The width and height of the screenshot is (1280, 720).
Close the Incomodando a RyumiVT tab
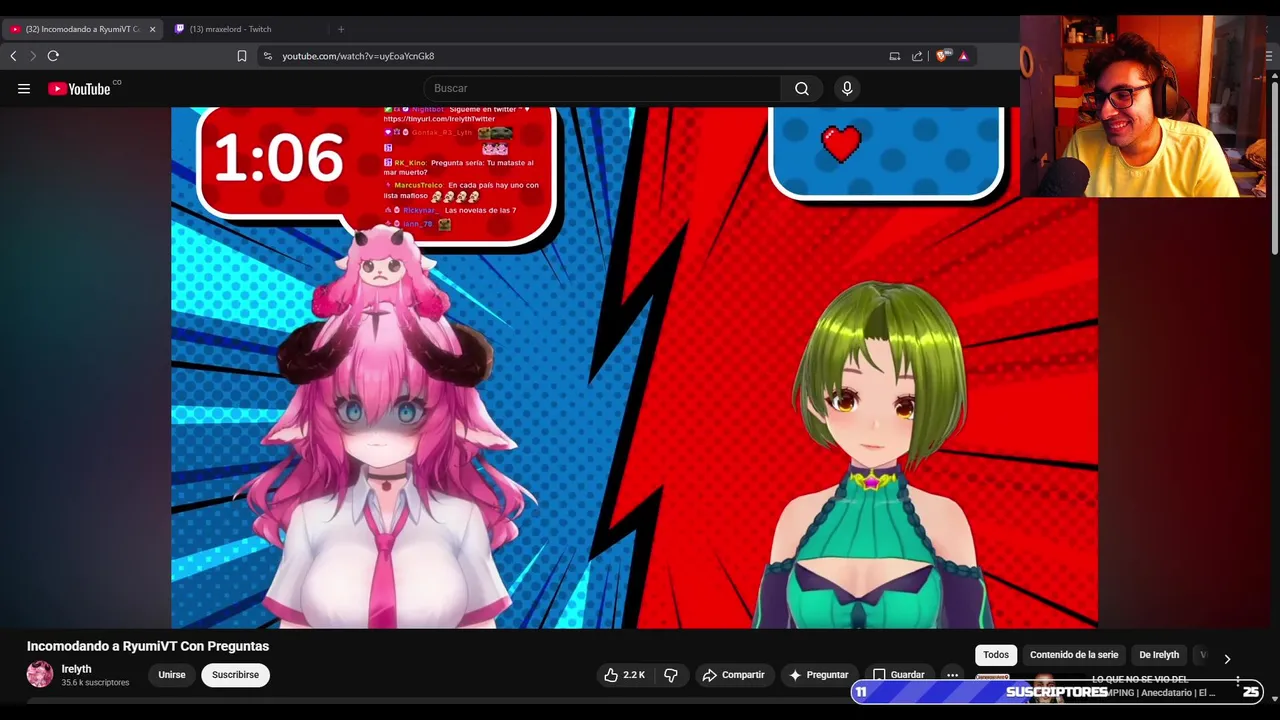pyautogui.click(x=152, y=29)
